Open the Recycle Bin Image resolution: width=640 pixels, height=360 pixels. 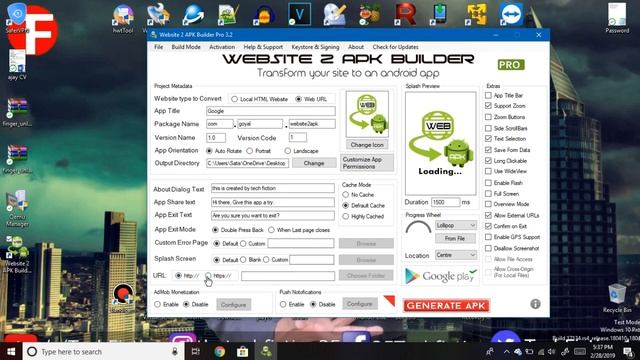tap(617, 299)
